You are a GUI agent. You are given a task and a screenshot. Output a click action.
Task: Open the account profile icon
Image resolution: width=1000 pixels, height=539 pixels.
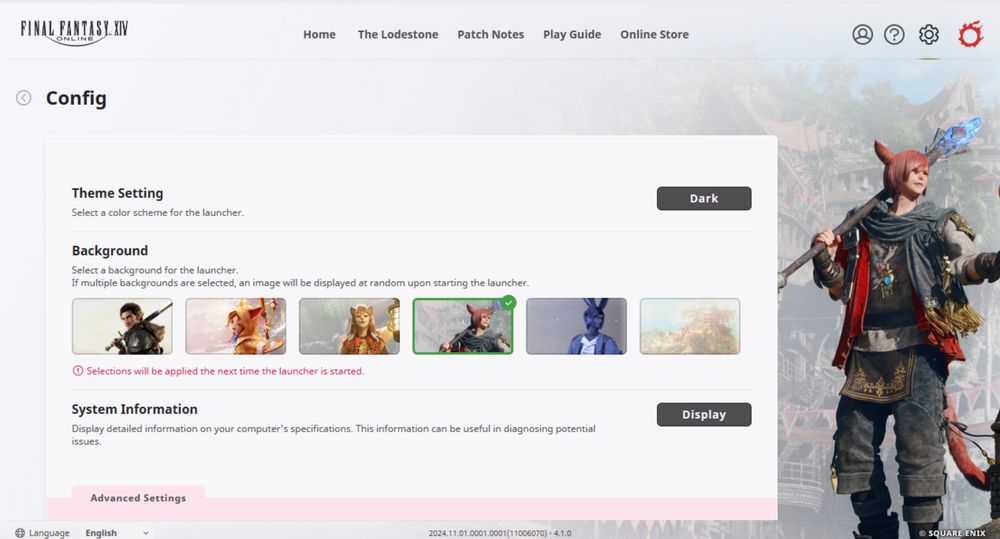862,34
